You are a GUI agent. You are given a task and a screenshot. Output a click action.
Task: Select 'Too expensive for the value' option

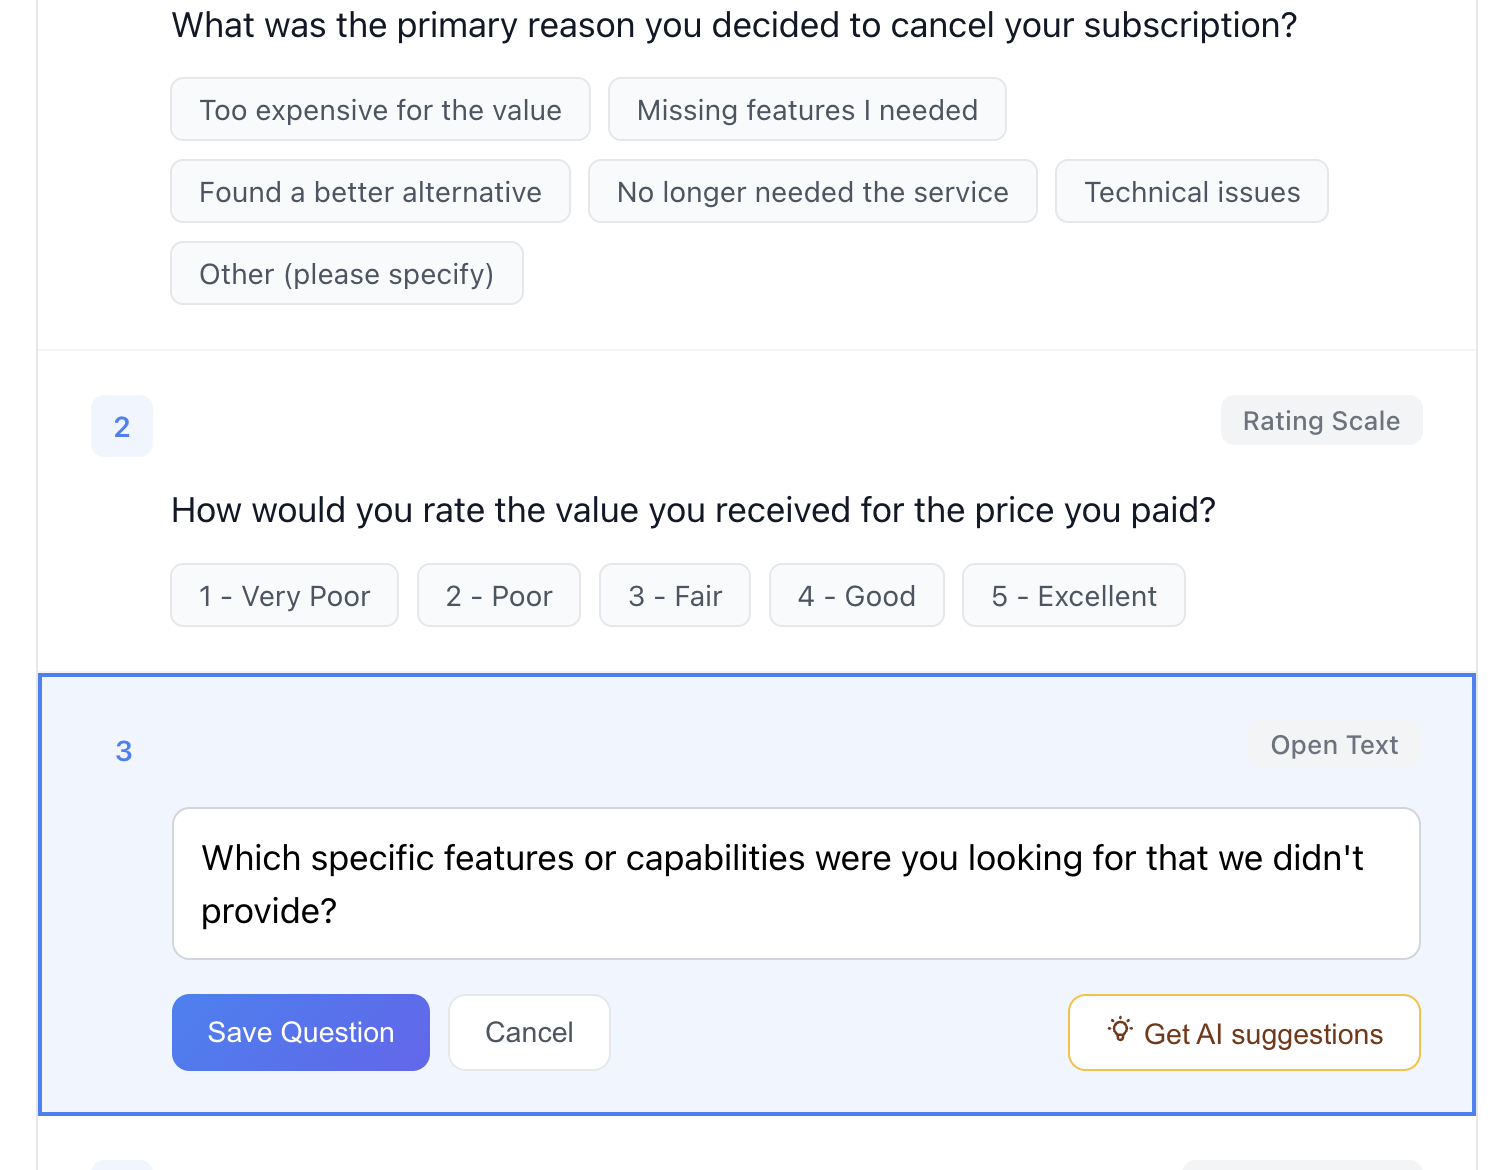(x=380, y=110)
